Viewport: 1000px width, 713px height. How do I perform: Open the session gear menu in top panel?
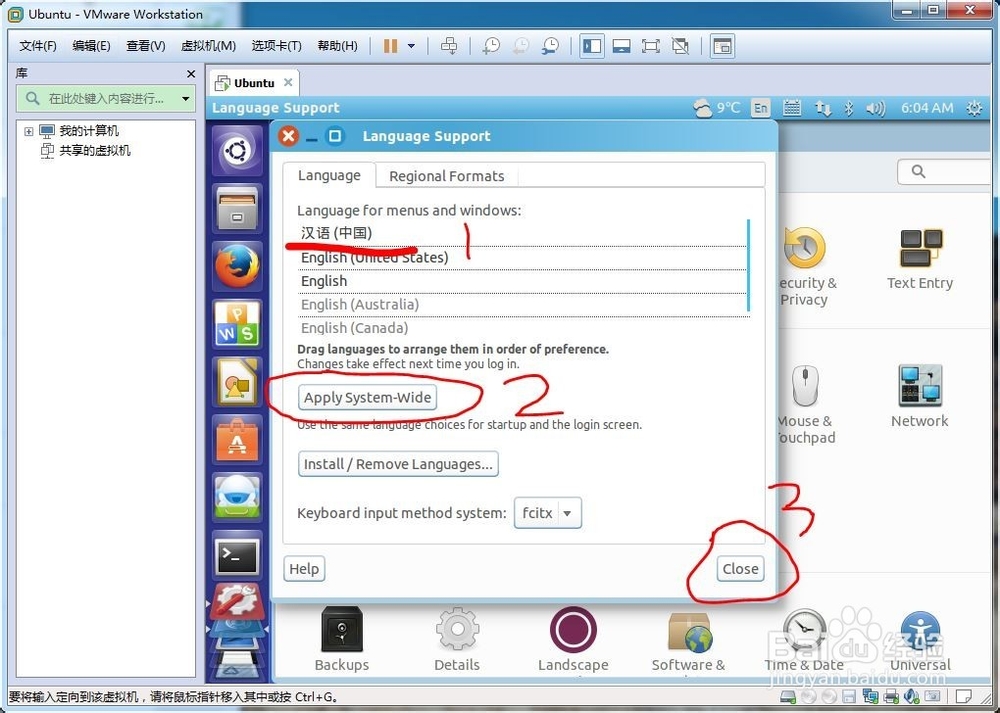coord(974,108)
